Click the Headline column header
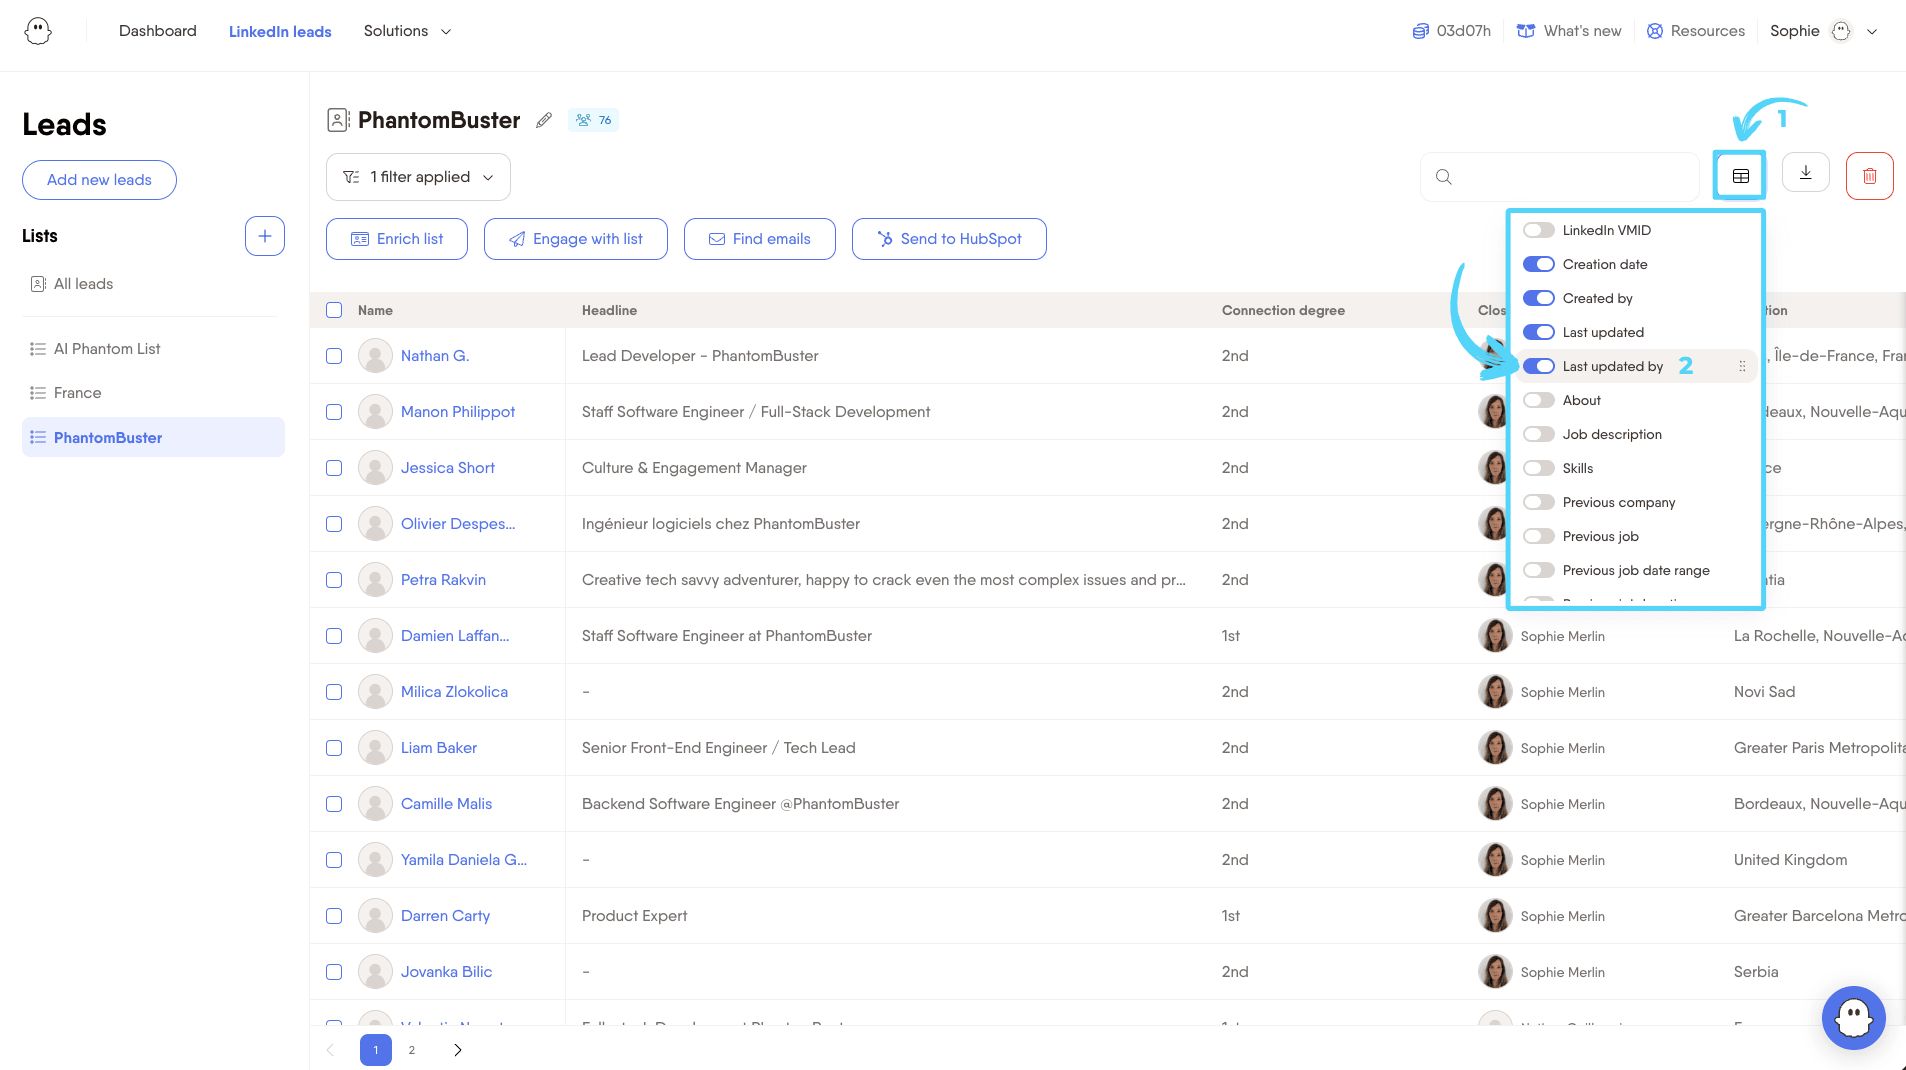Screen dimensions: 1906x1070 tap(609, 310)
